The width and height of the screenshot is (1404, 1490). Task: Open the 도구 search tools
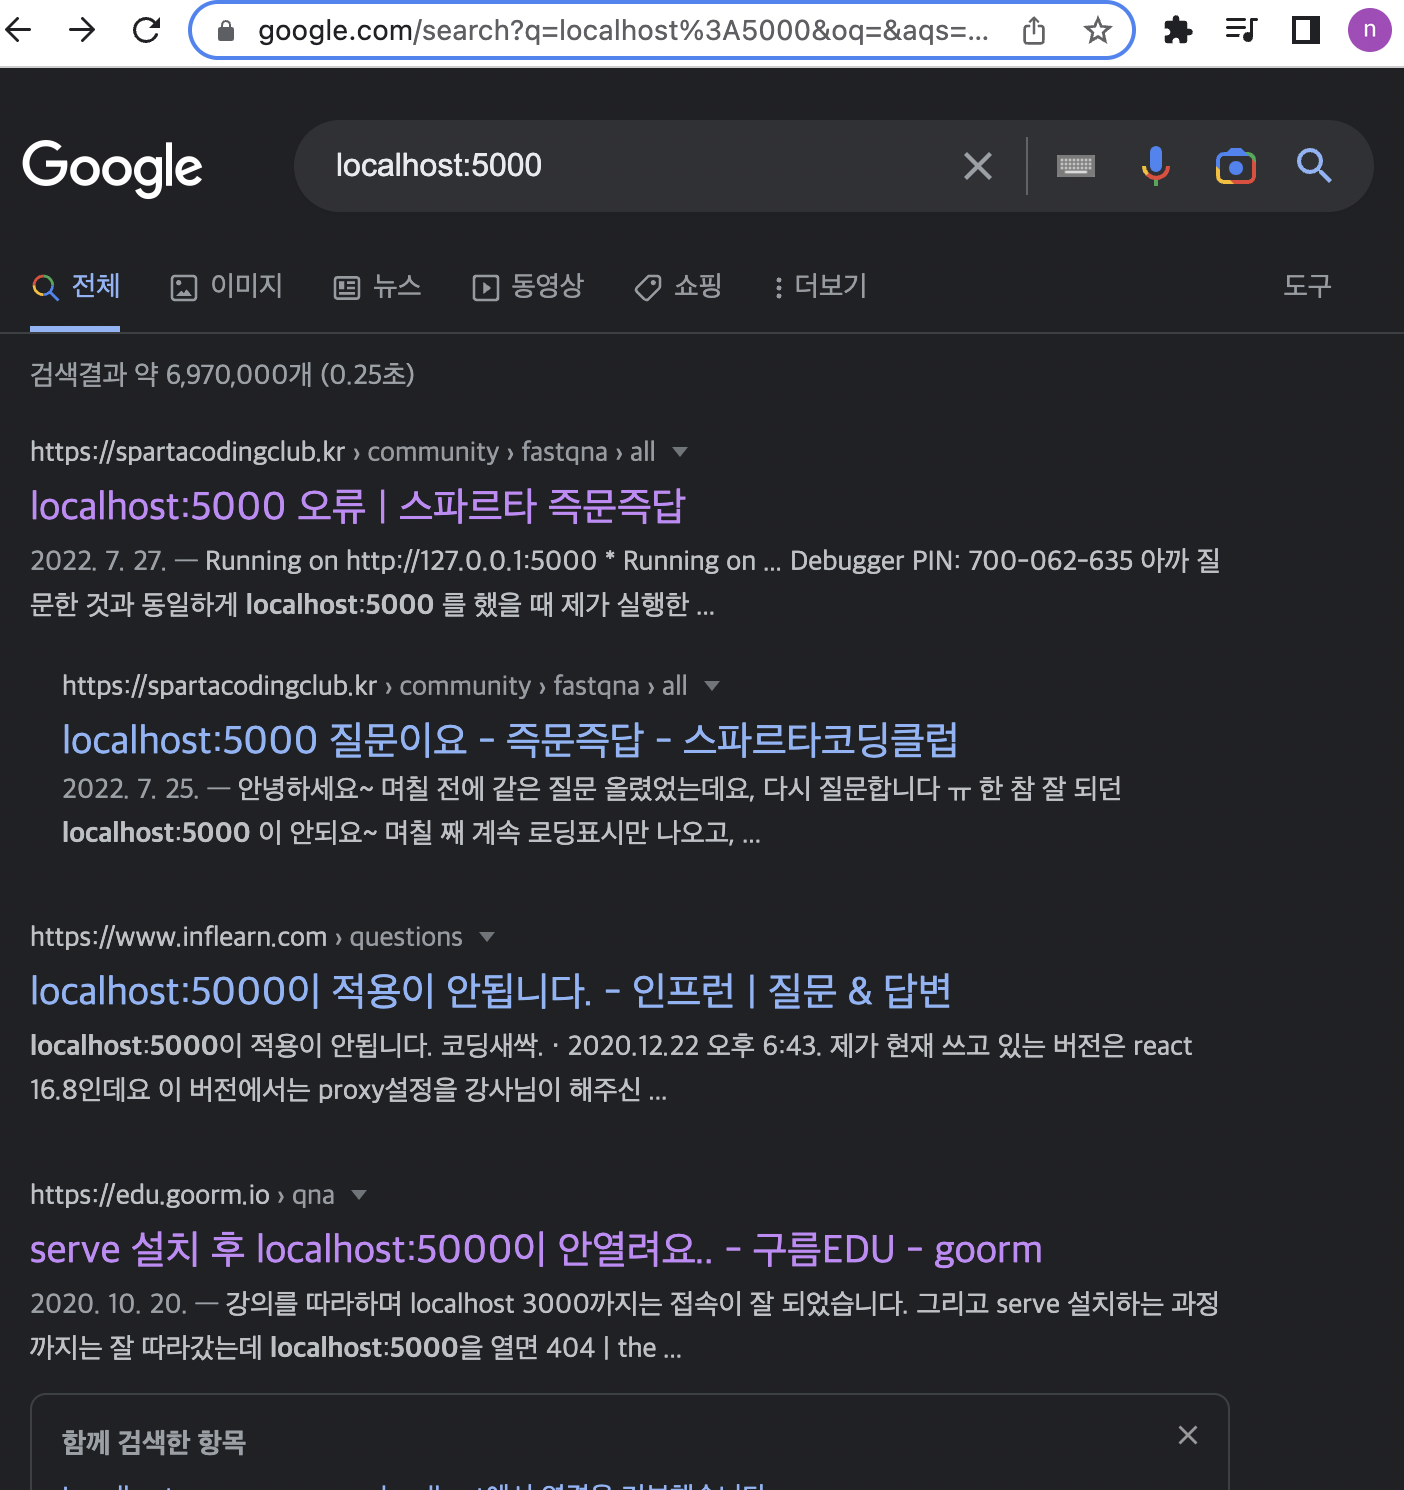[x=1307, y=287]
